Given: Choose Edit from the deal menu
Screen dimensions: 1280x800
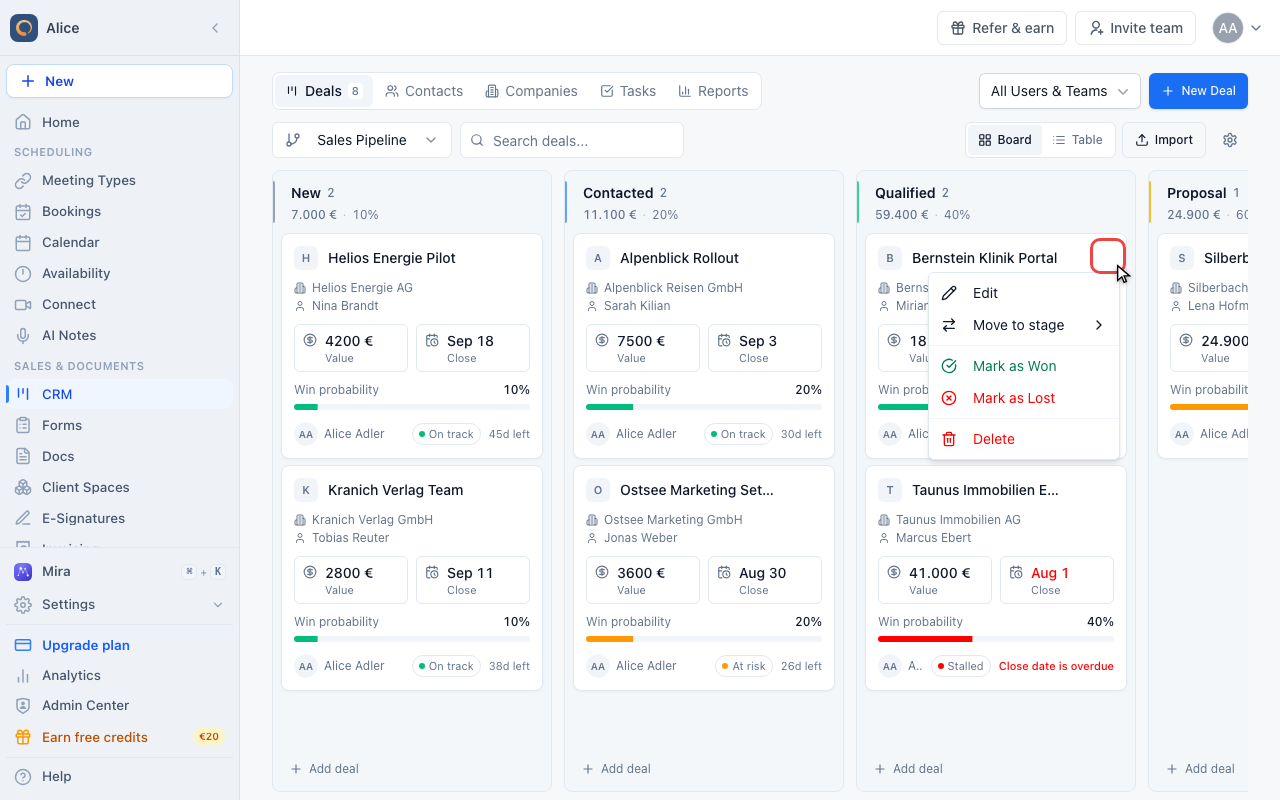Looking at the screenshot, I should [x=1023, y=293].
